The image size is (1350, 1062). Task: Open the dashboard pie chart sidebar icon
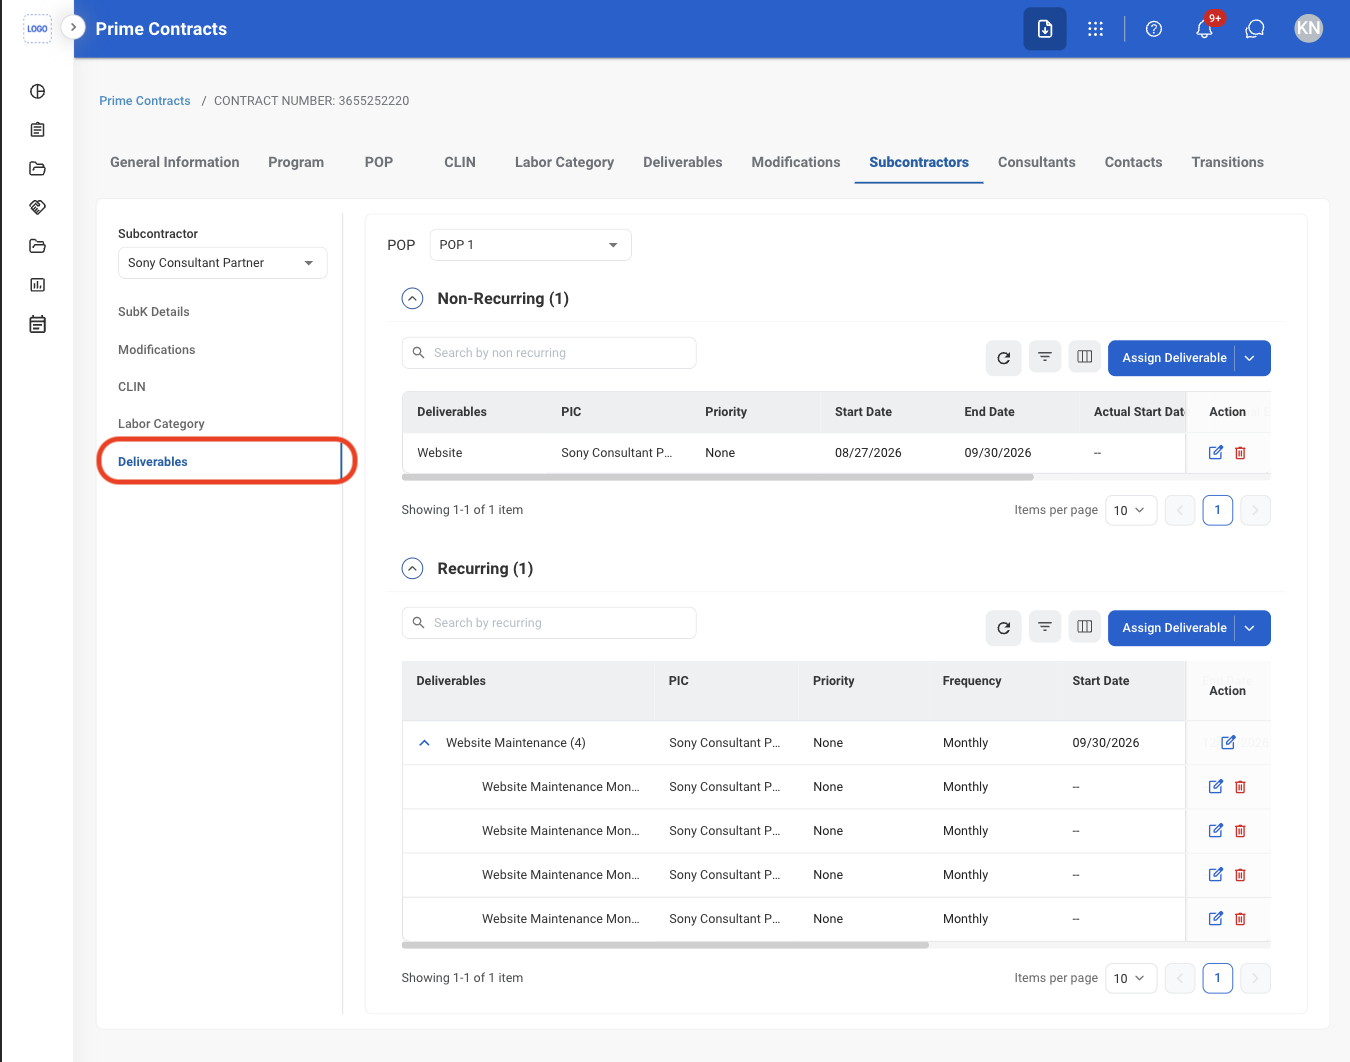(38, 92)
